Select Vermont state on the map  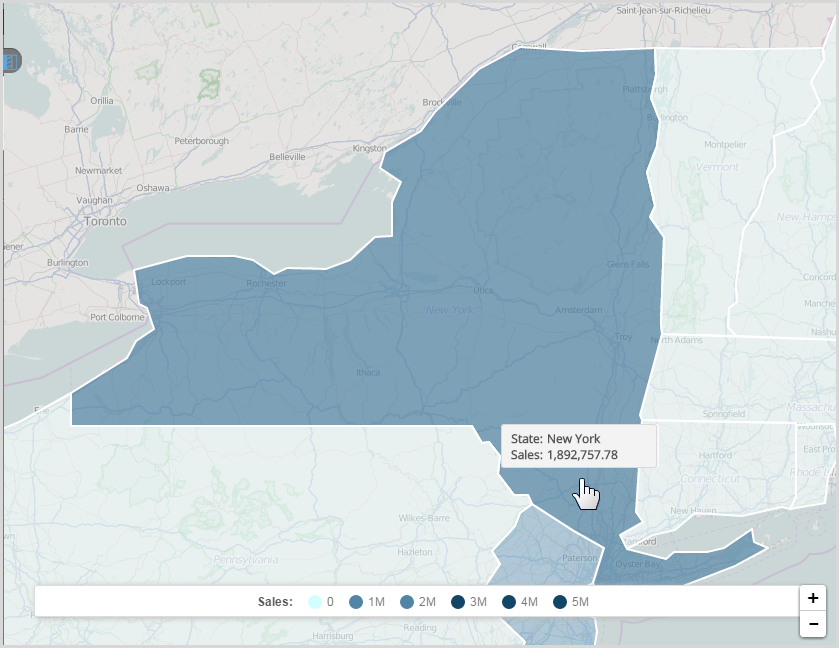tap(710, 200)
